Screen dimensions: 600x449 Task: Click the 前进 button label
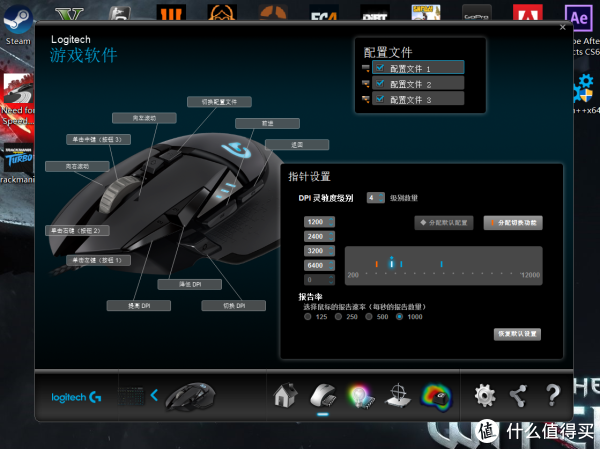[x=267, y=123]
